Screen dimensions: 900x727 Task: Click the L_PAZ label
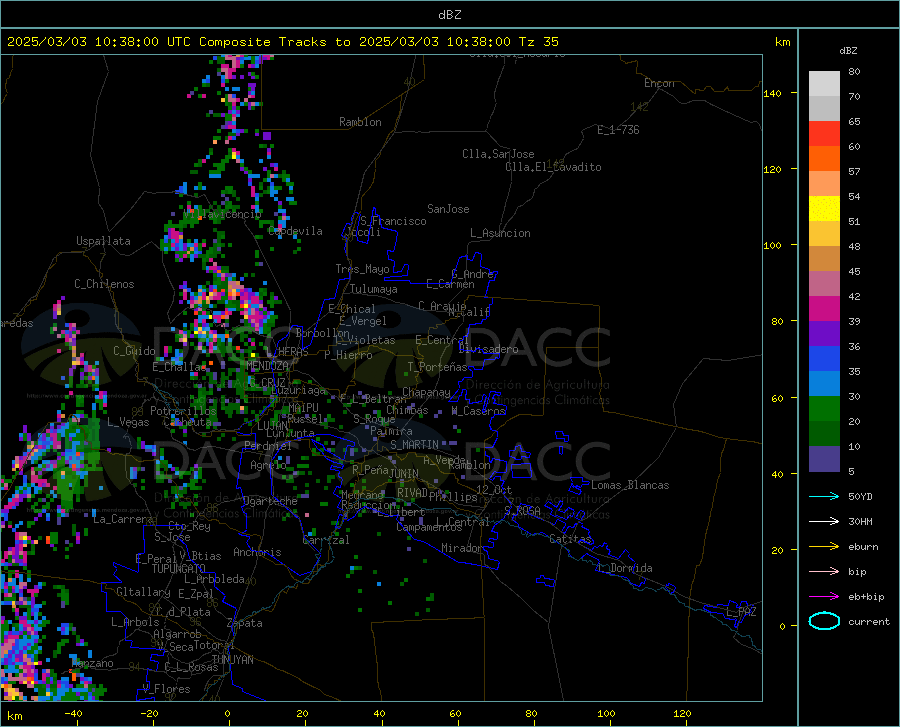tap(741, 612)
